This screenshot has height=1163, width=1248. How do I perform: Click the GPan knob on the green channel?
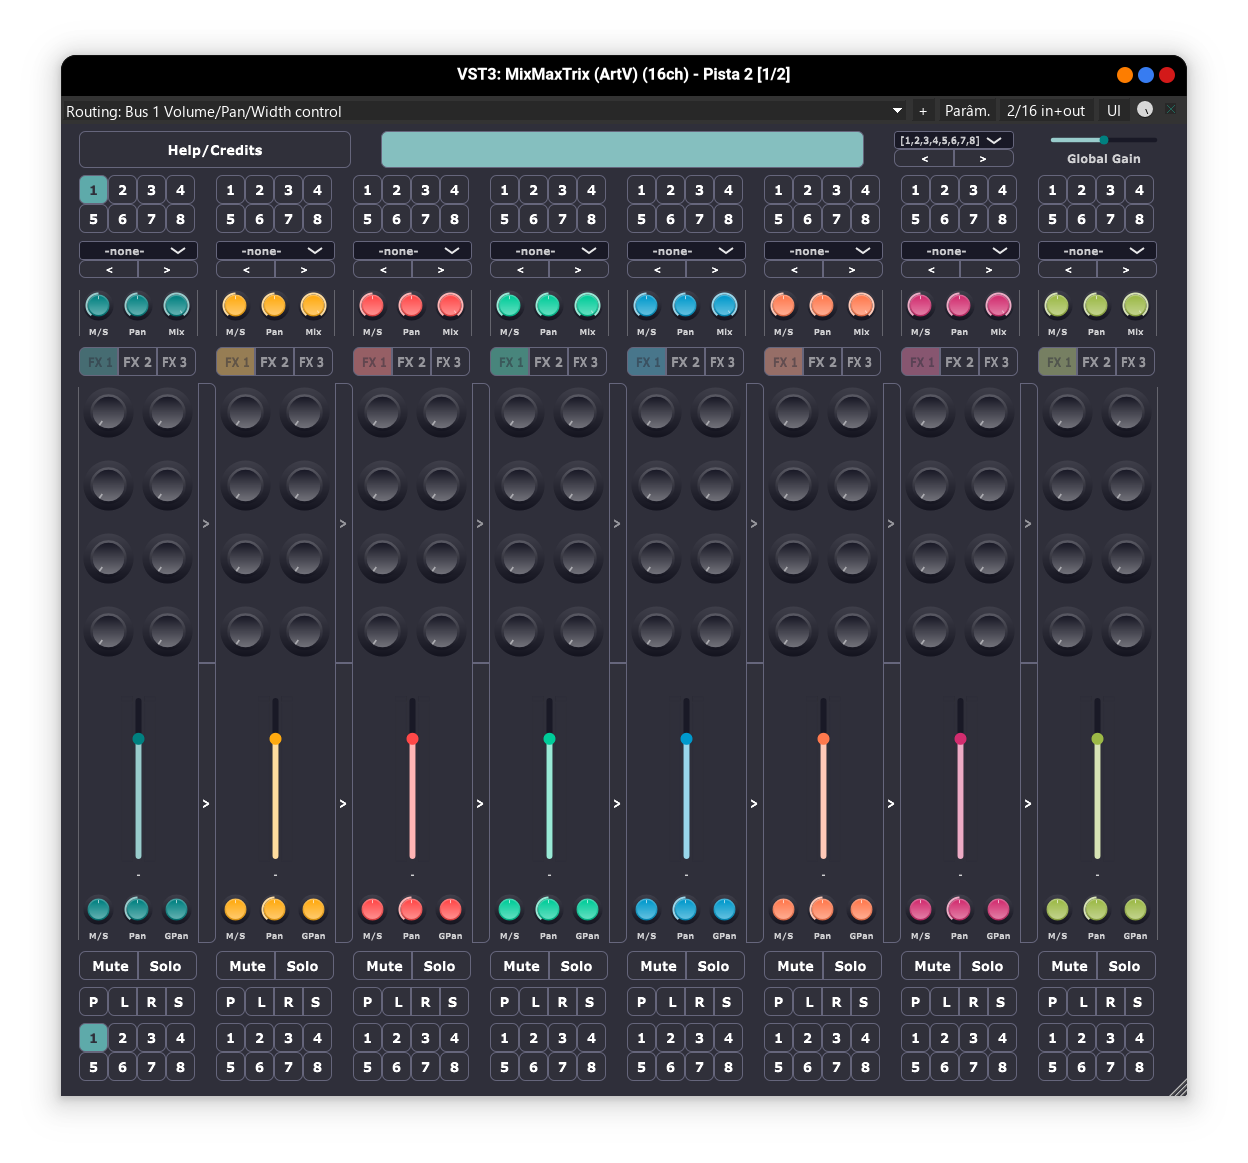click(587, 911)
